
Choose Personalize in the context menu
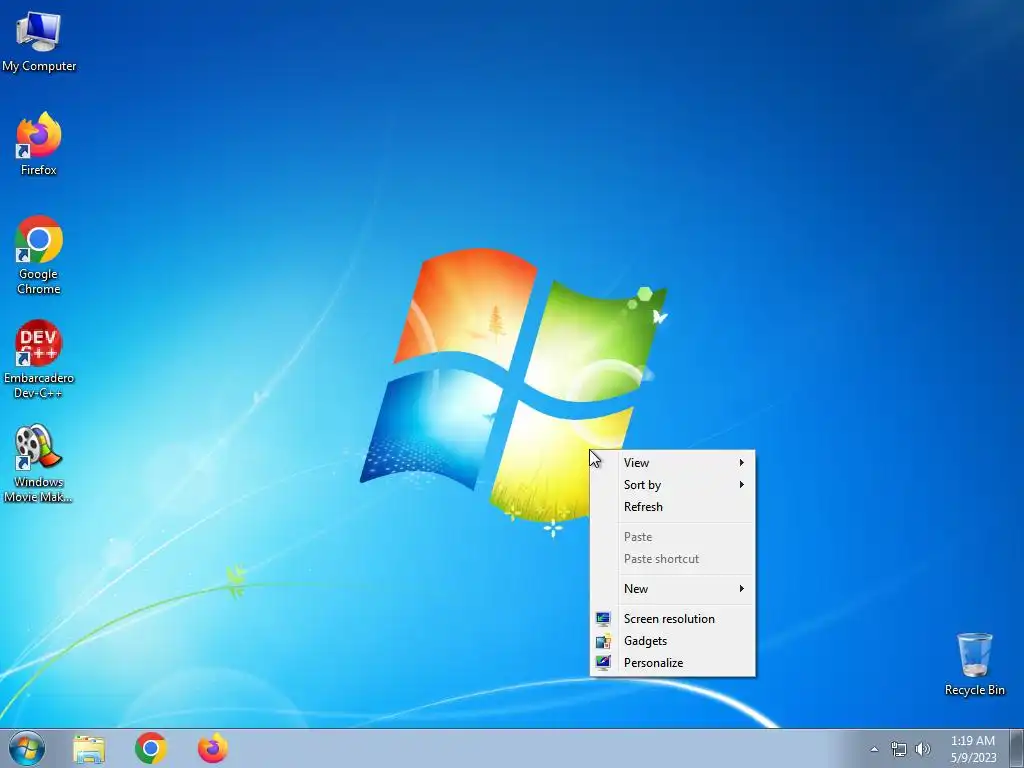tap(672, 663)
